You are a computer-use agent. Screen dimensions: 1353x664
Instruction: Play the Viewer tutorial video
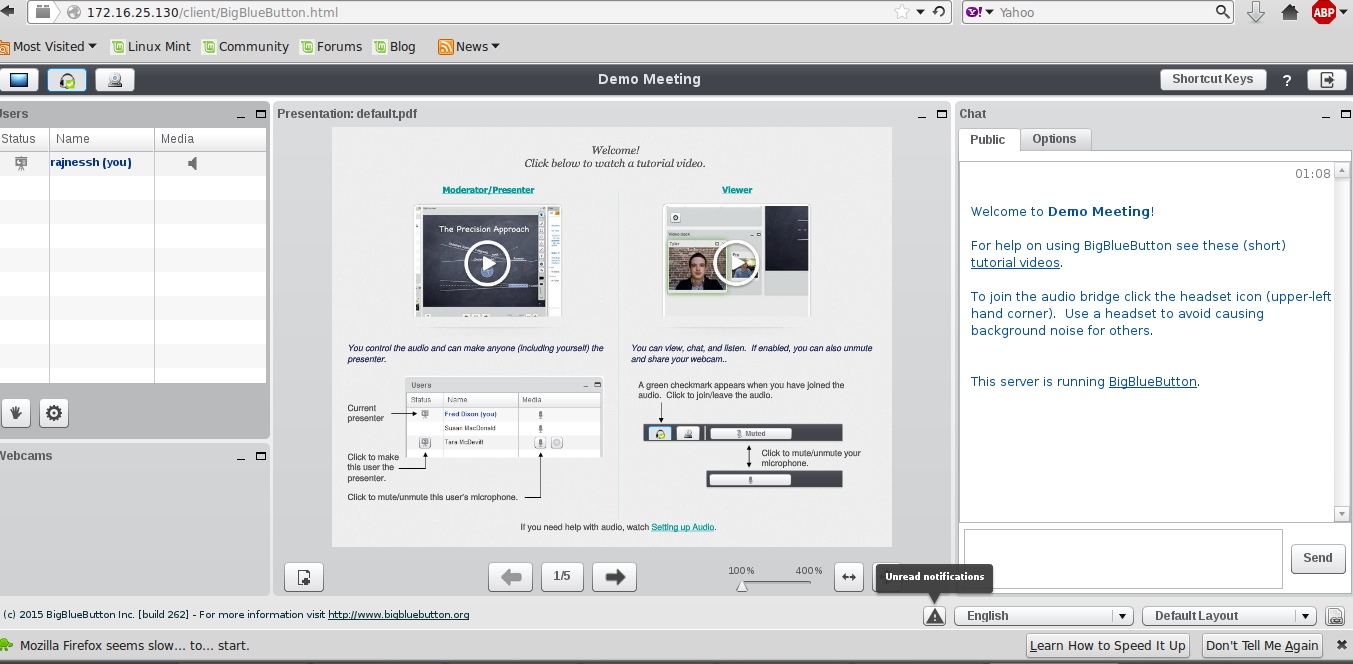tap(737, 263)
